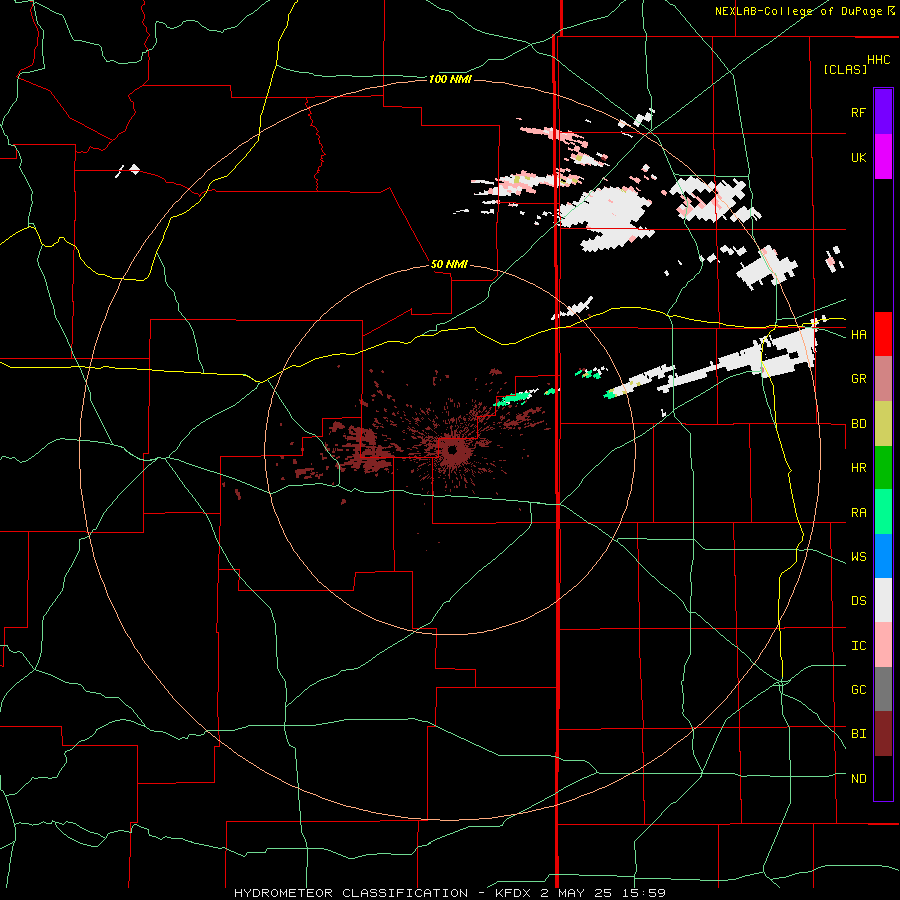Click the GR legend color swatch
The image size is (900, 900).
pyautogui.click(x=883, y=379)
